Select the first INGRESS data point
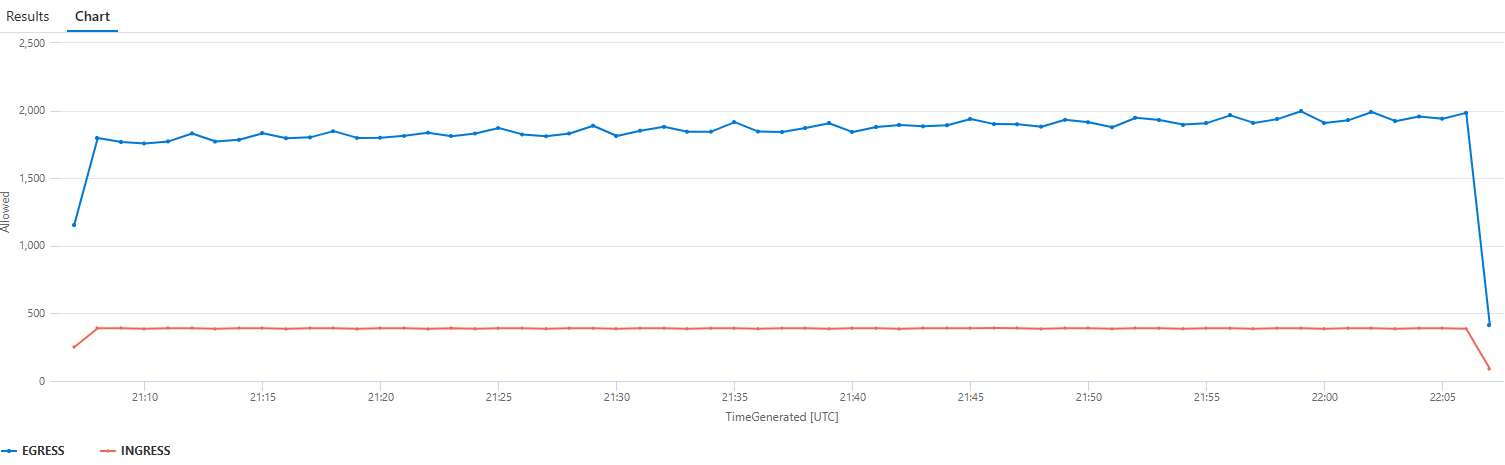Screen dimensions: 1505x465 tap(74, 347)
